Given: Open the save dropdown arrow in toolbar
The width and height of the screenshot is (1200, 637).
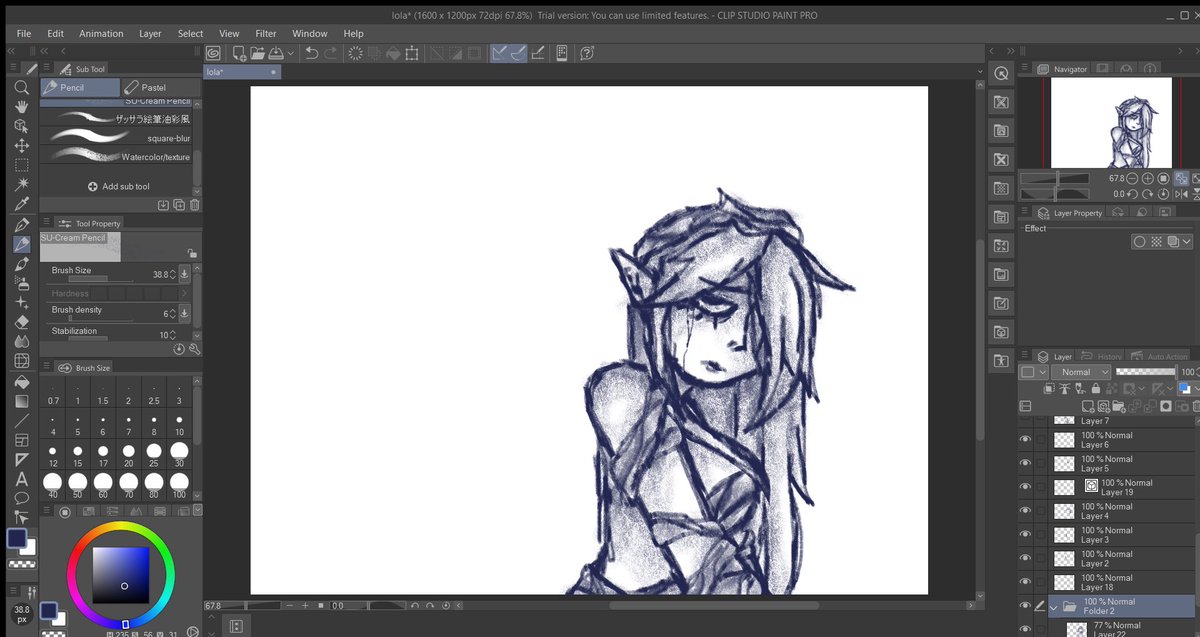Looking at the screenshot, I should 291,53.
